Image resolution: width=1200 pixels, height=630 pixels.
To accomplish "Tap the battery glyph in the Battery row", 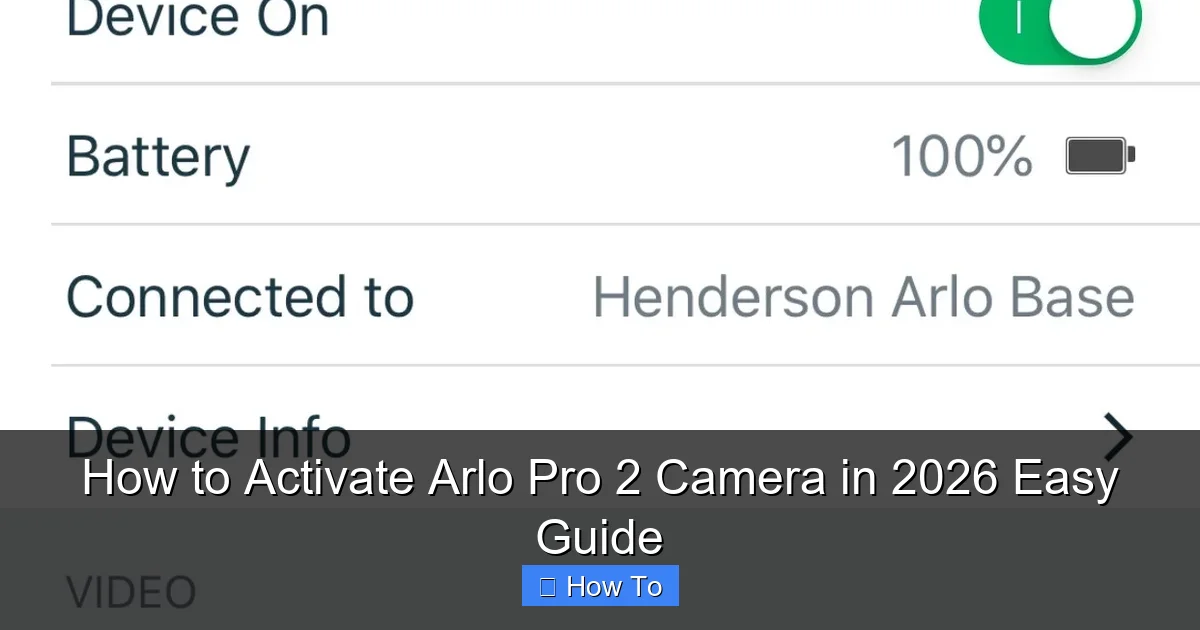I will 1097,155.
